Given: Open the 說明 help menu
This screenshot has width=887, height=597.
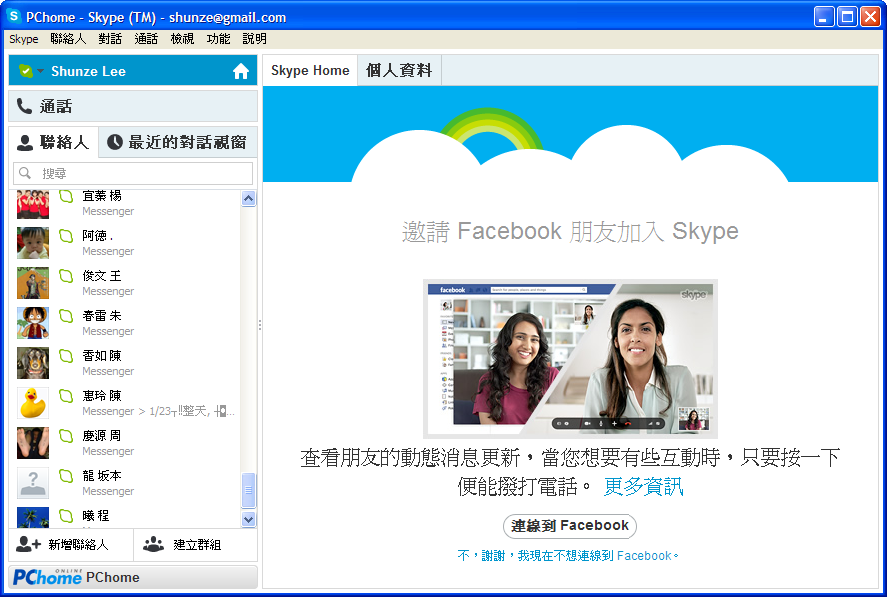Looking at the screenshot, I should pyautogui.click(x=255, y=39).
